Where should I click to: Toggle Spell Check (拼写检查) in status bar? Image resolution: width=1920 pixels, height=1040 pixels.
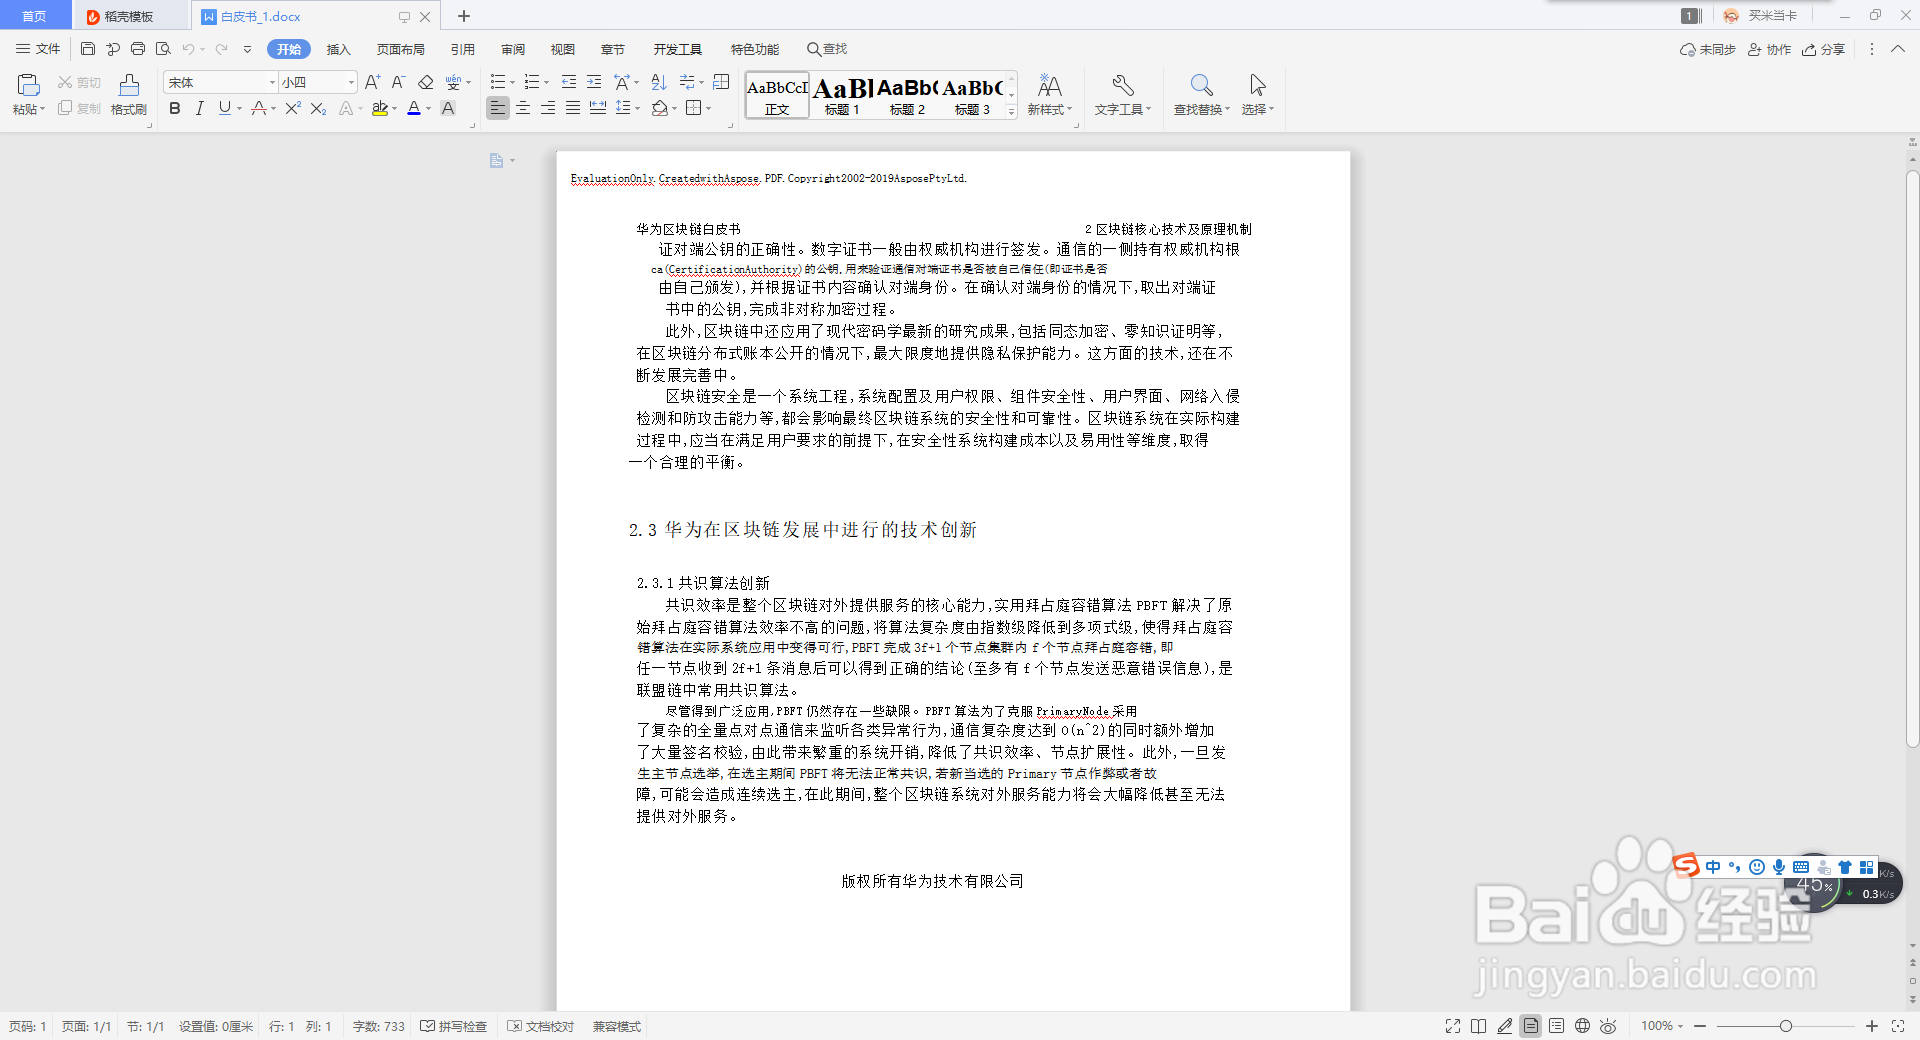click(x=454, y=1027)
